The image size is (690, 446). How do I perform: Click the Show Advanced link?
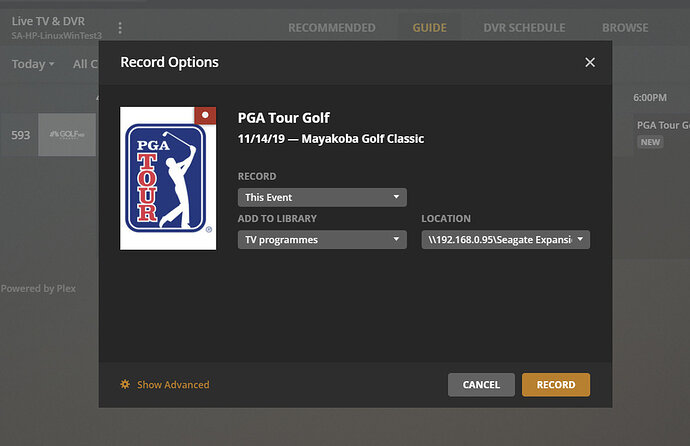[173, 385]
